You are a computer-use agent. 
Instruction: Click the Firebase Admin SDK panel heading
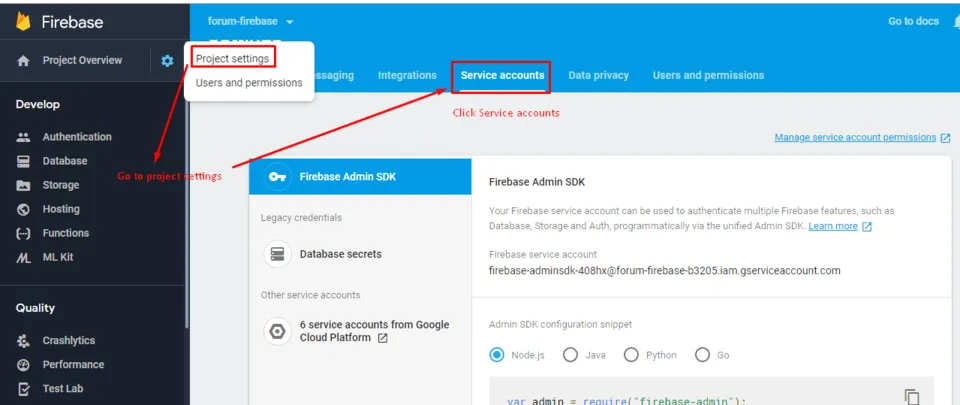point(537,182)
